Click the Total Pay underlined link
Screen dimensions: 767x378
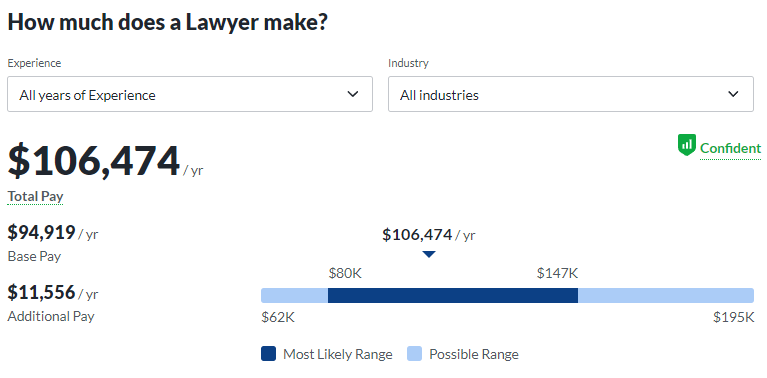35,197
